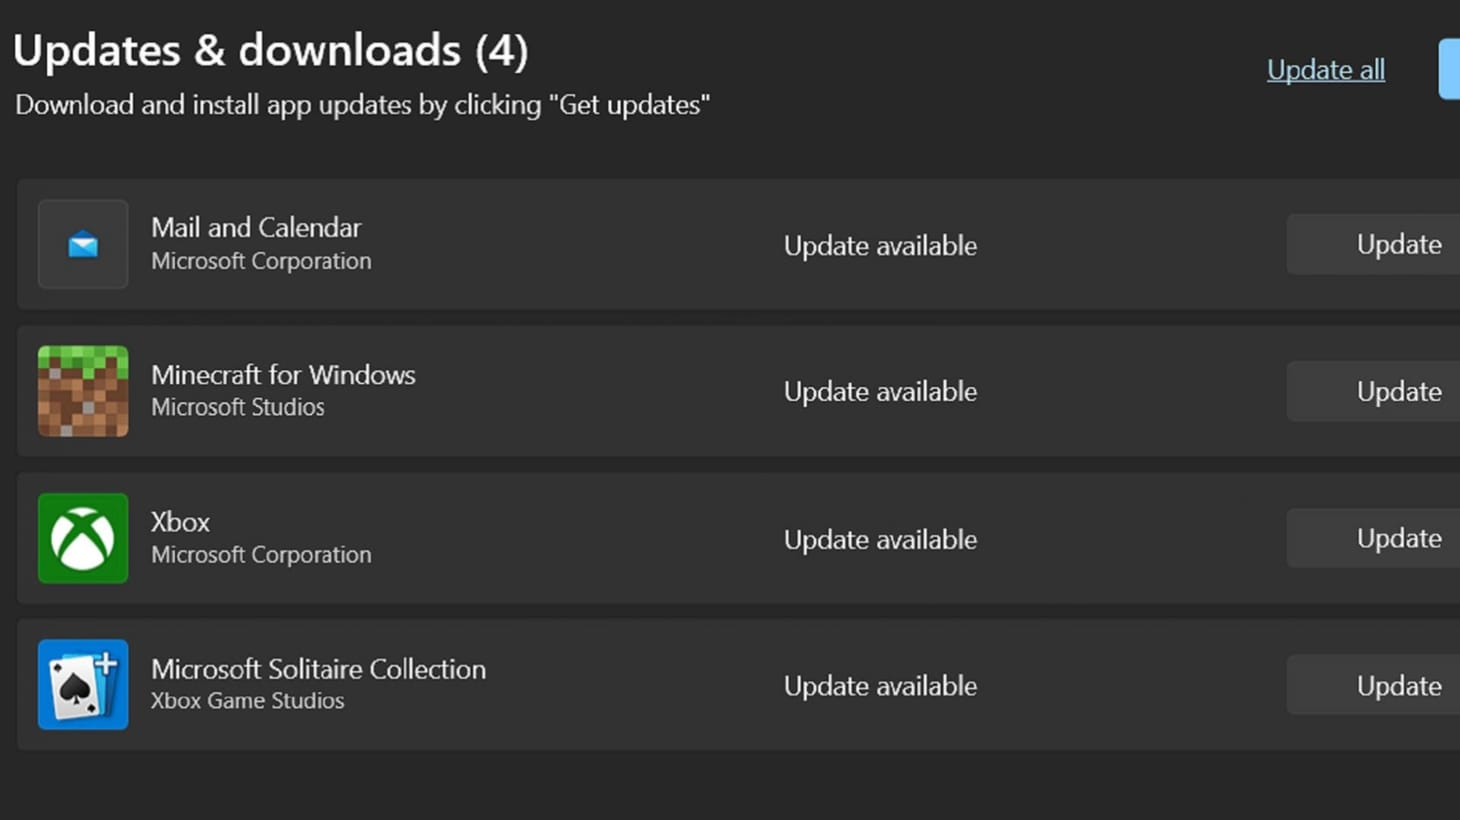This screenshot has height=820, width=1460.
Task: Update Minecraft for Windows
Action: pos(1397,391)
